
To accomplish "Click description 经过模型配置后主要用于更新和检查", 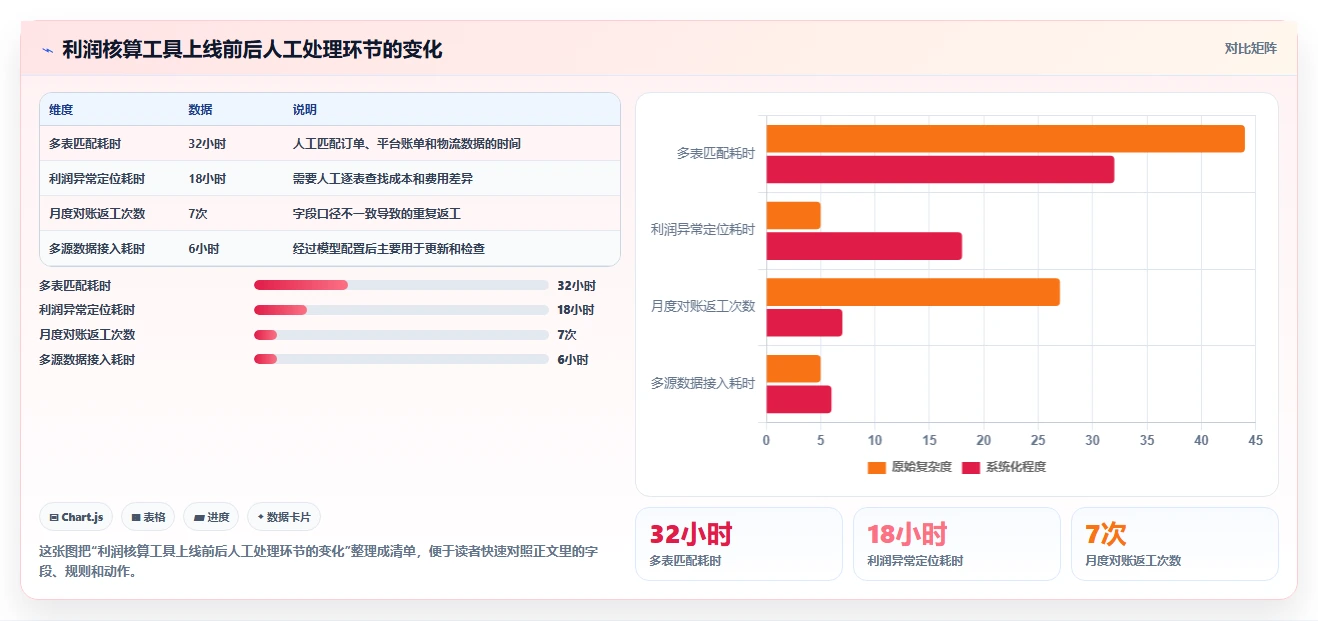I will pos(388,249).
